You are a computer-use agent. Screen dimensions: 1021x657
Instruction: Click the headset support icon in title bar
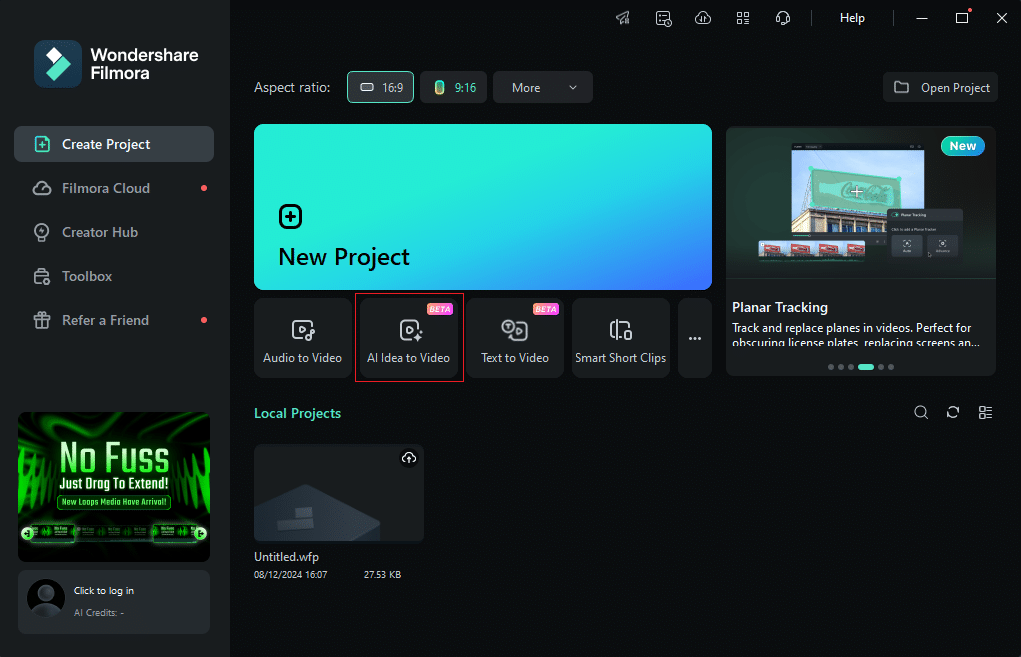(783, 18)
